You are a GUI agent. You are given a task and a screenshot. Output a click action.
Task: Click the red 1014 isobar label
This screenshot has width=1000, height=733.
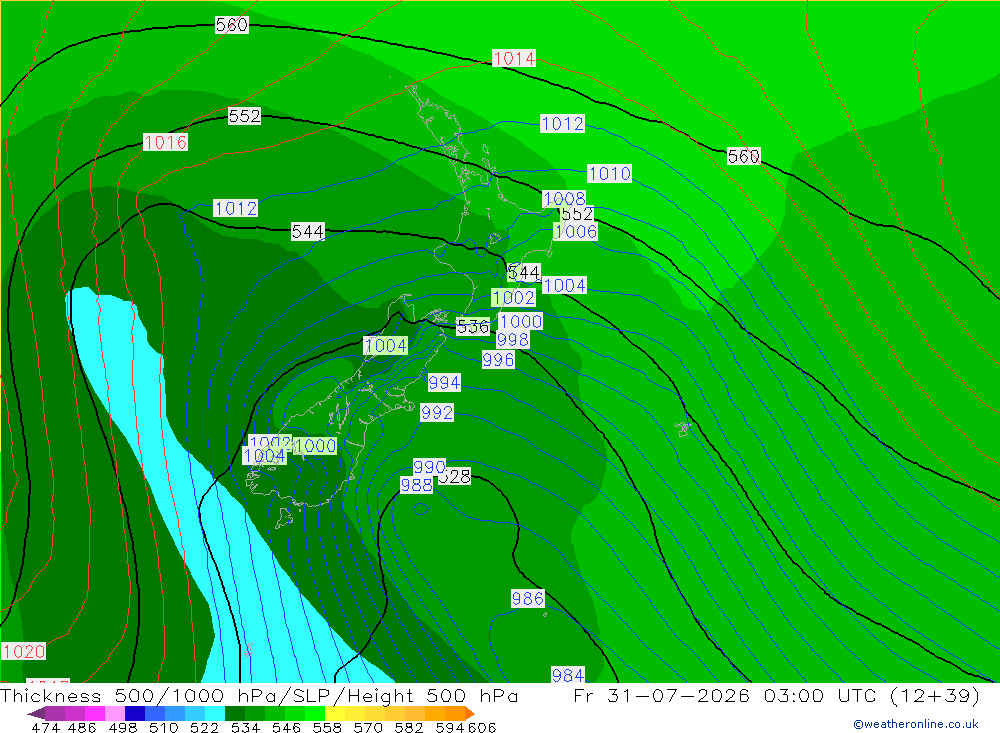514,59
